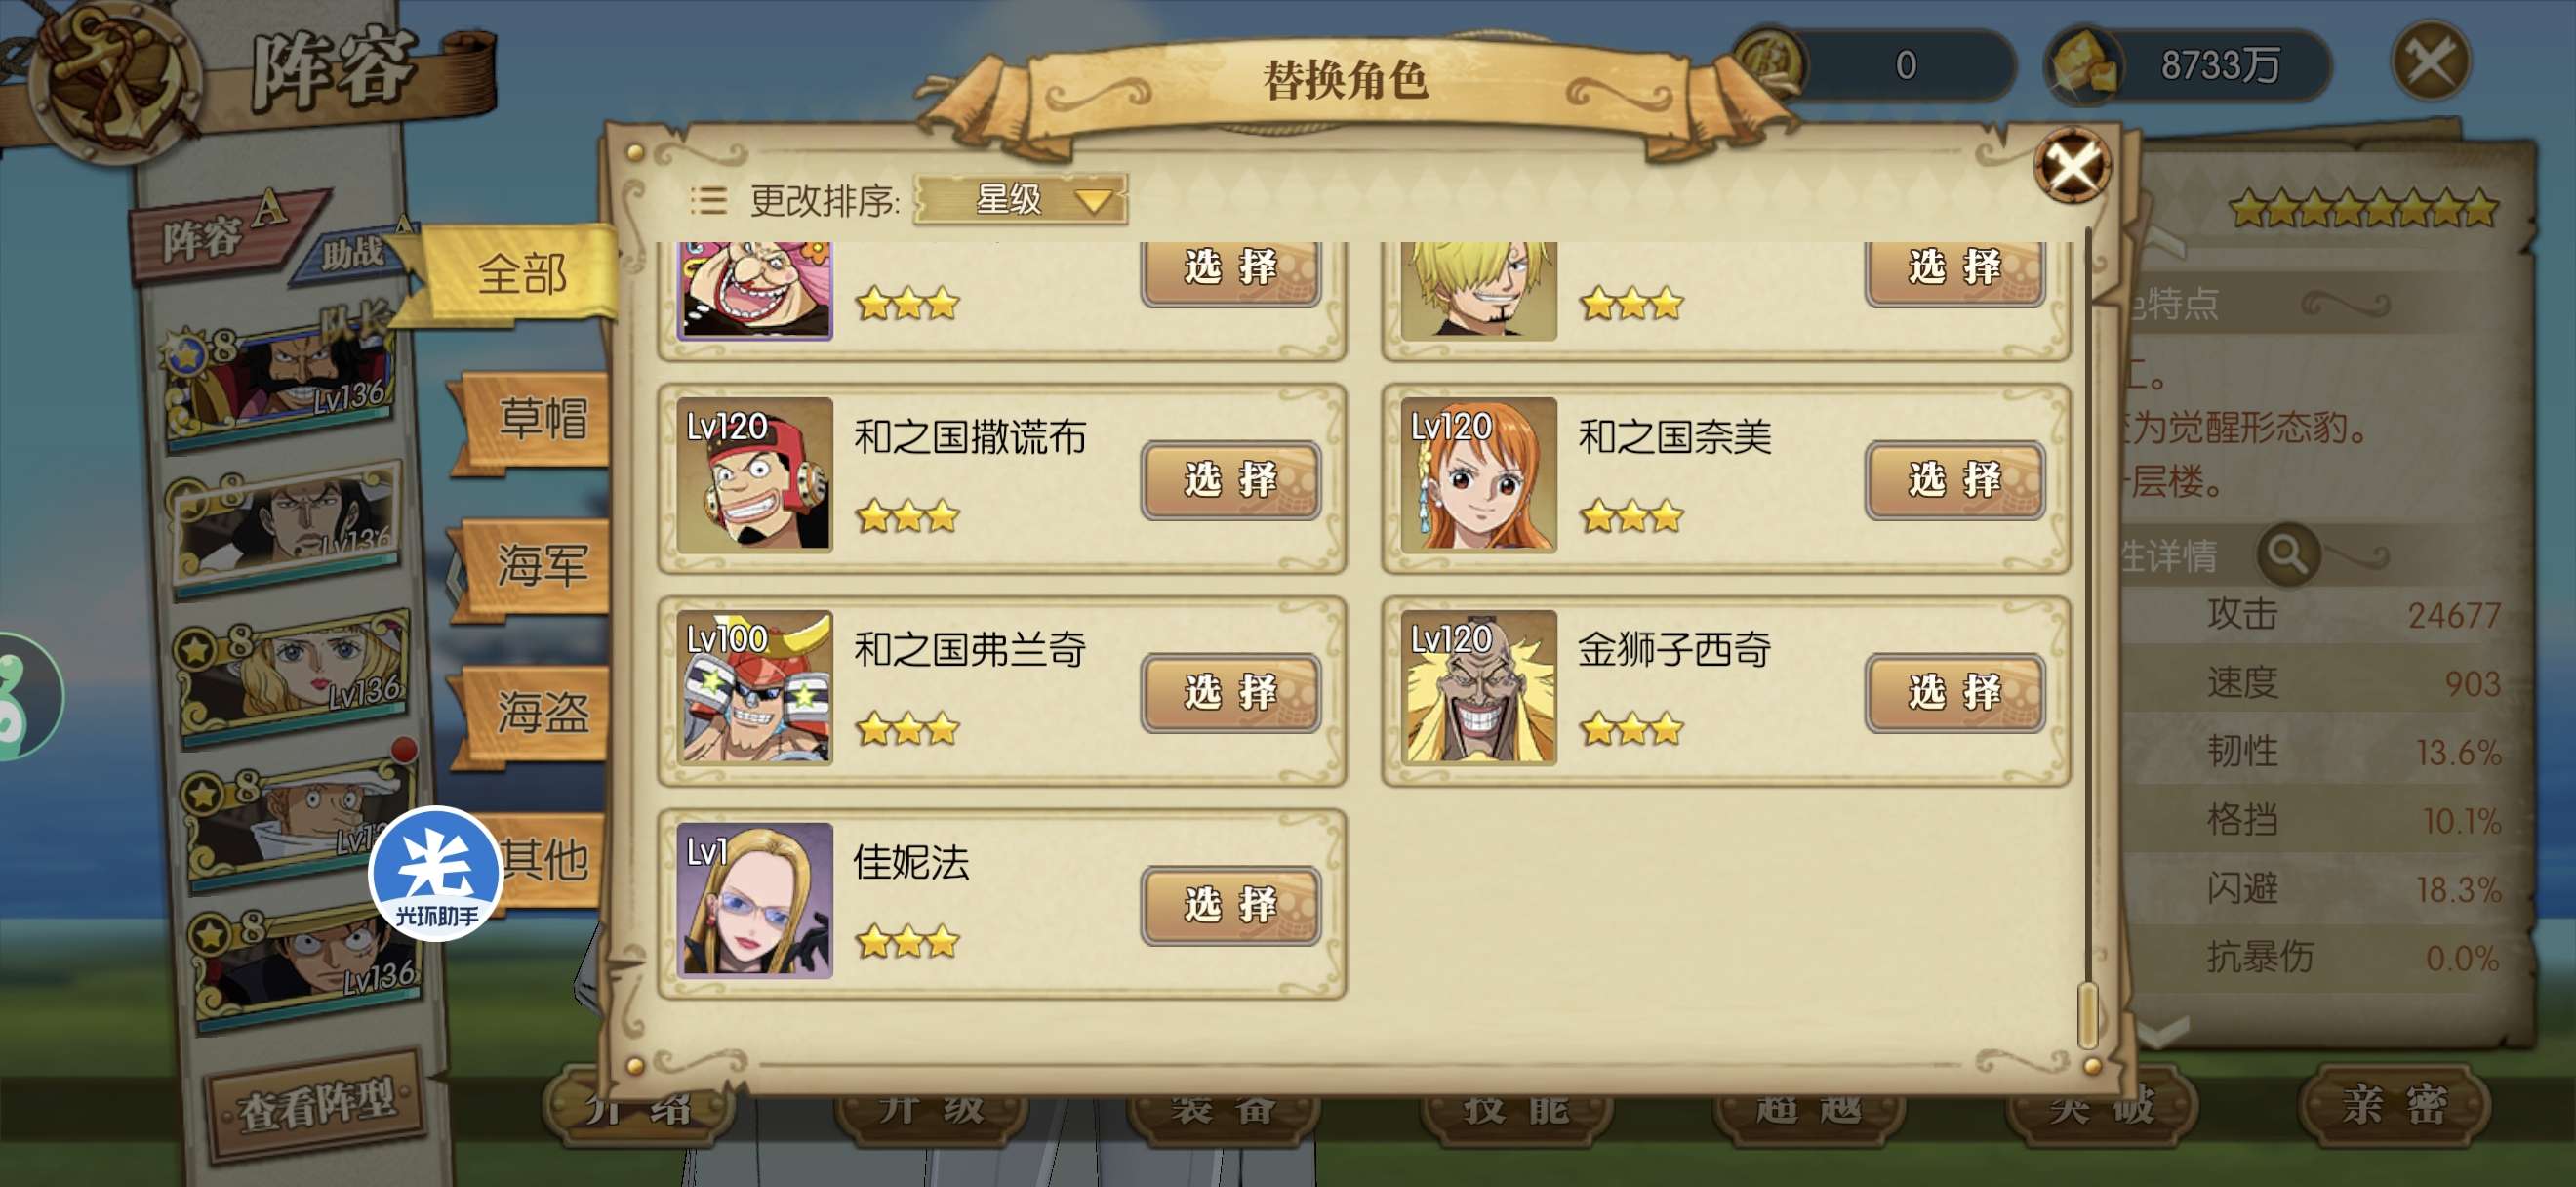Screen dimensions: 2576x1187
Task: Click the yellow arrow on 星级 dropdown
Action: (x=1094, y=201)
